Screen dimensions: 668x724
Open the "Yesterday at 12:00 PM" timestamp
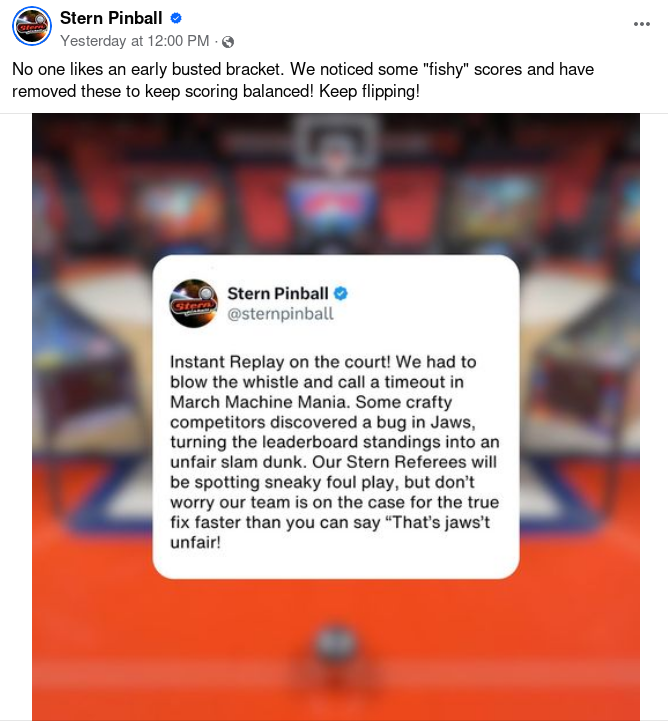point(135,41)
